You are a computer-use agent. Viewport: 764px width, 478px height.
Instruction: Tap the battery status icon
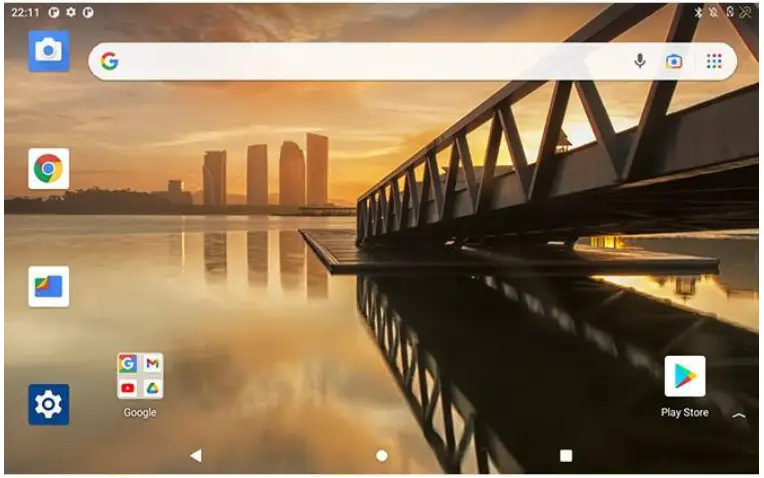coord(729,12)
